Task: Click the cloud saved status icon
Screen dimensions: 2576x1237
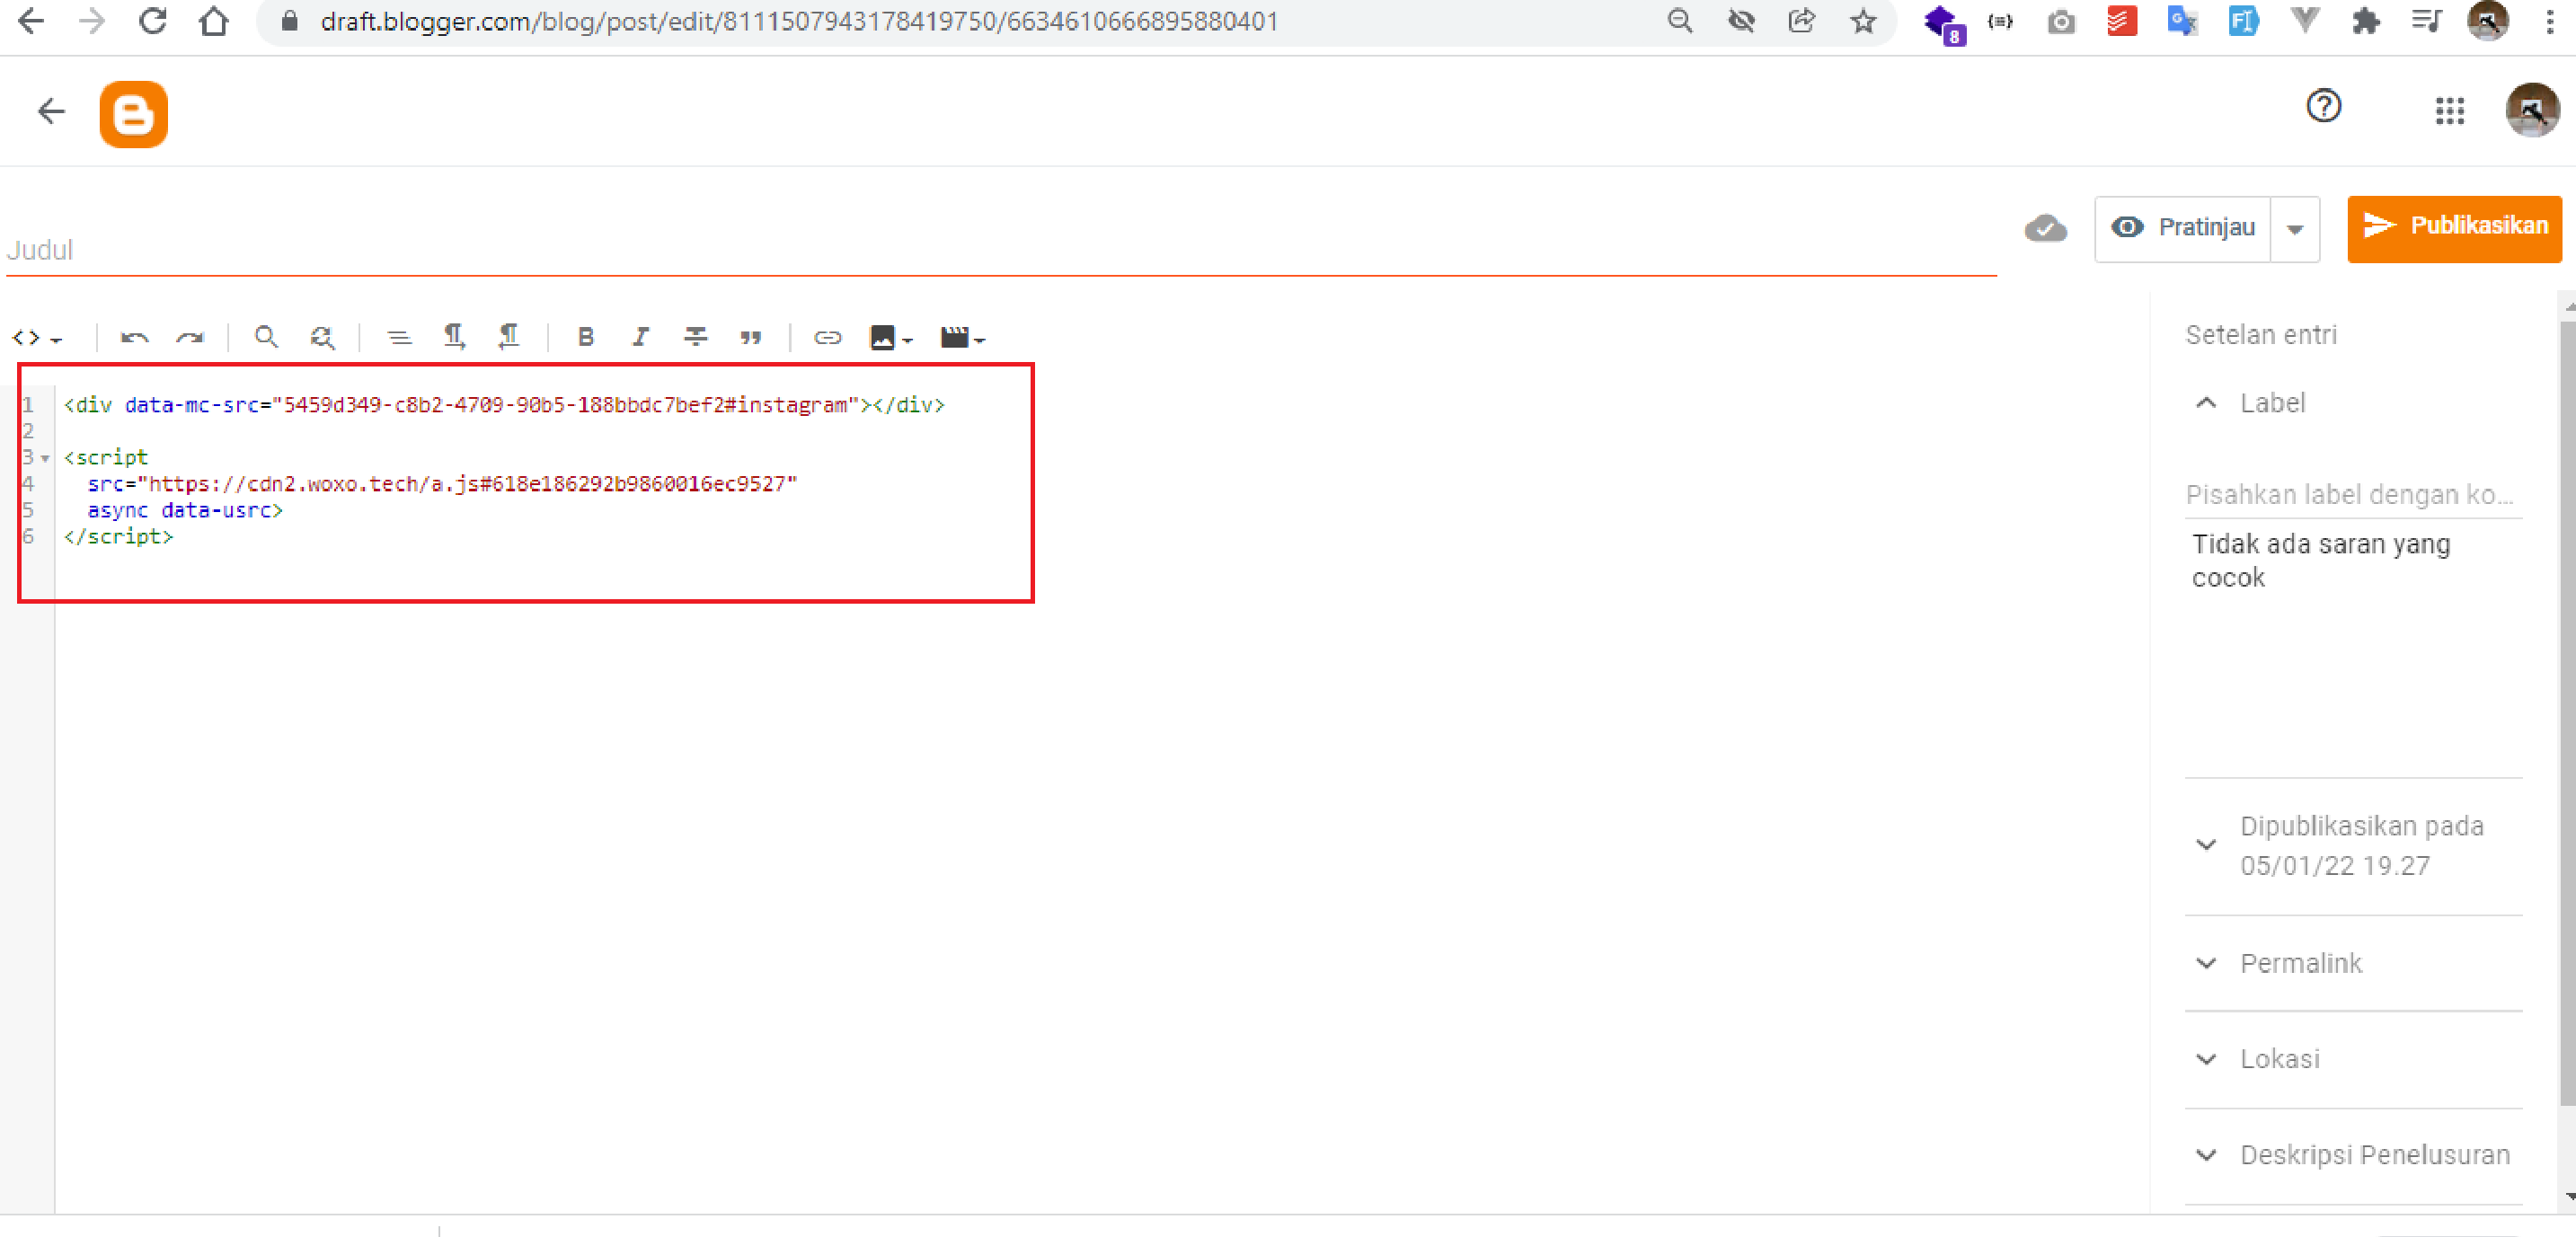Action: click(2045, 229)
